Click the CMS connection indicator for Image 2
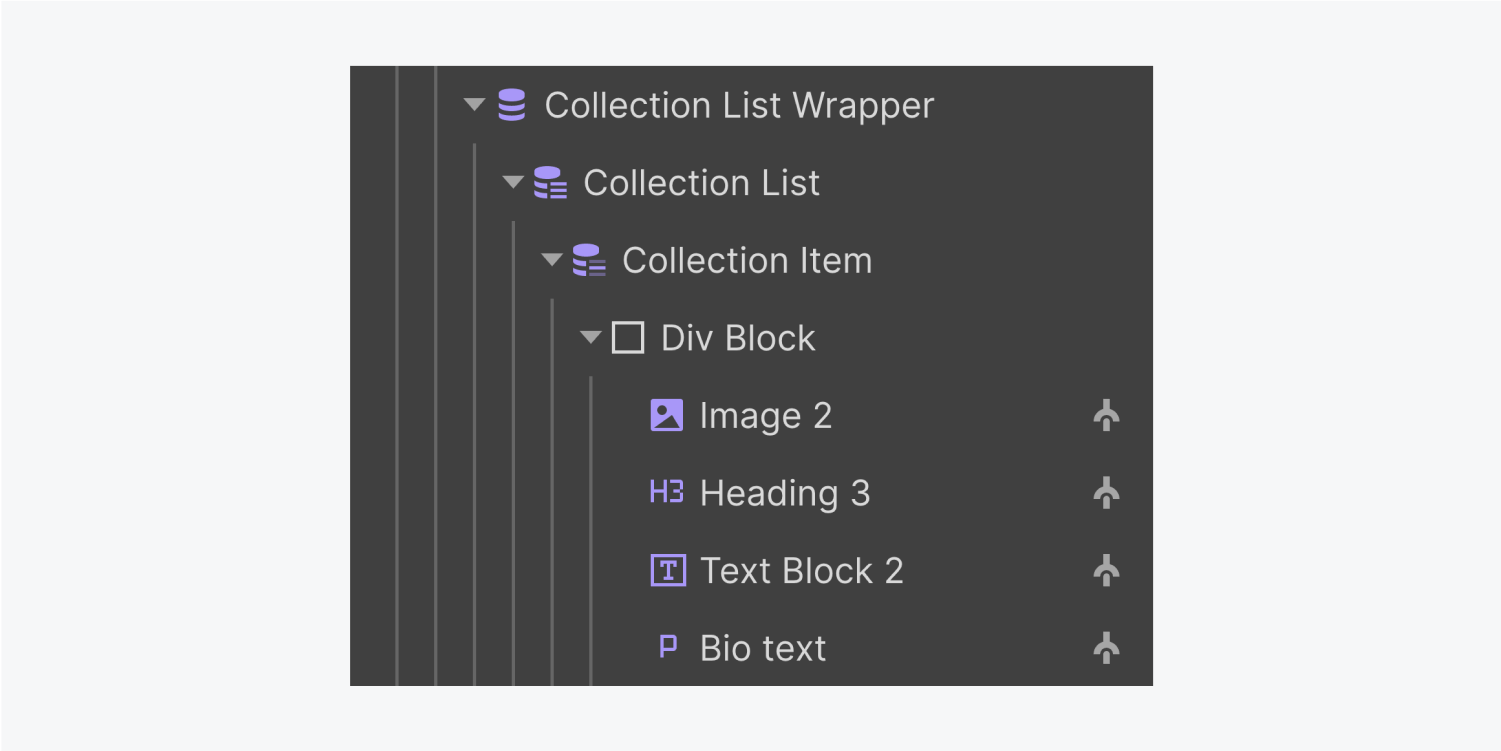 1106,415
